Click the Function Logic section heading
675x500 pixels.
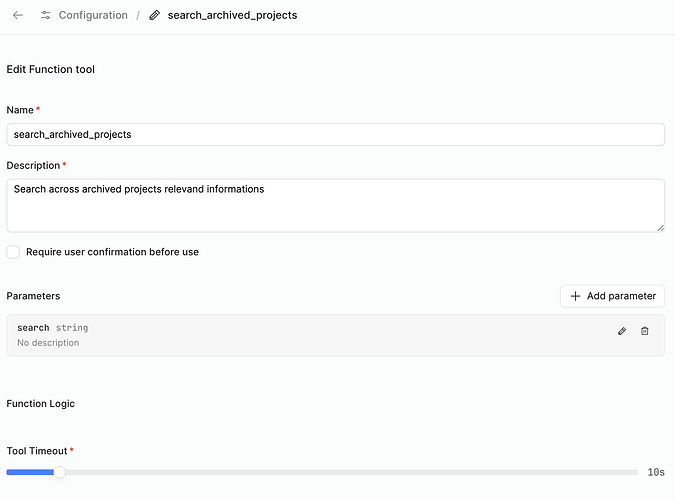pos(41,404)
